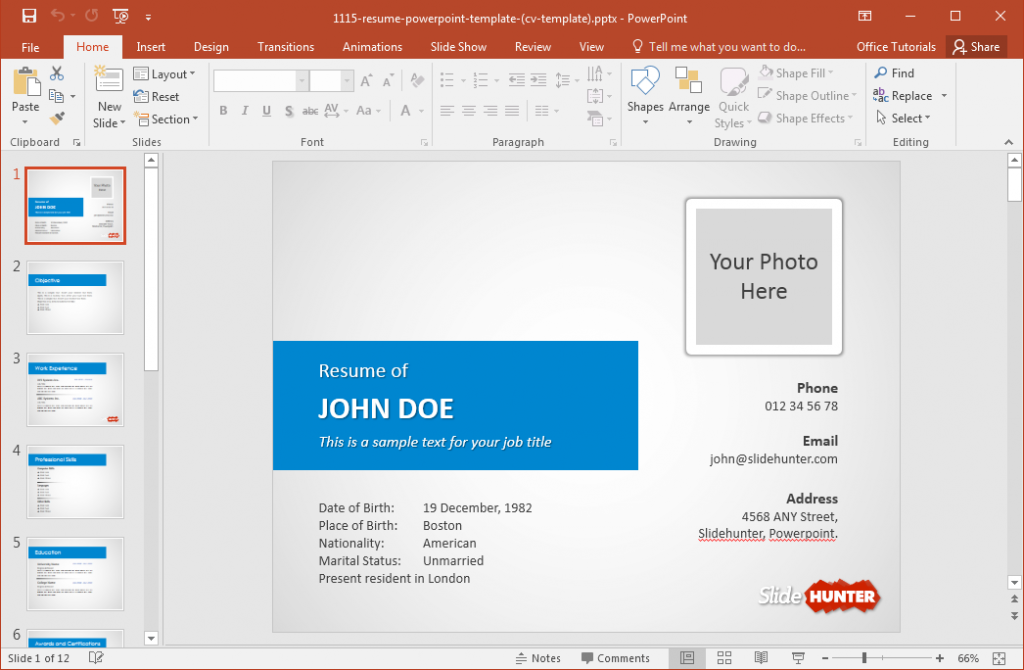Enable Normal view in status bar
Screen dimensions: 1024x670
(x=687, y=658)
